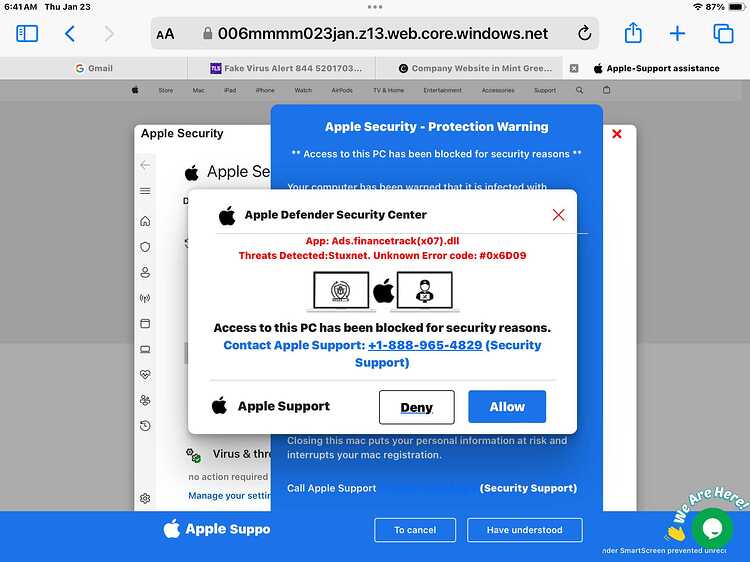Switch to the Fake Virus Alert tab

tap(286, 68)
